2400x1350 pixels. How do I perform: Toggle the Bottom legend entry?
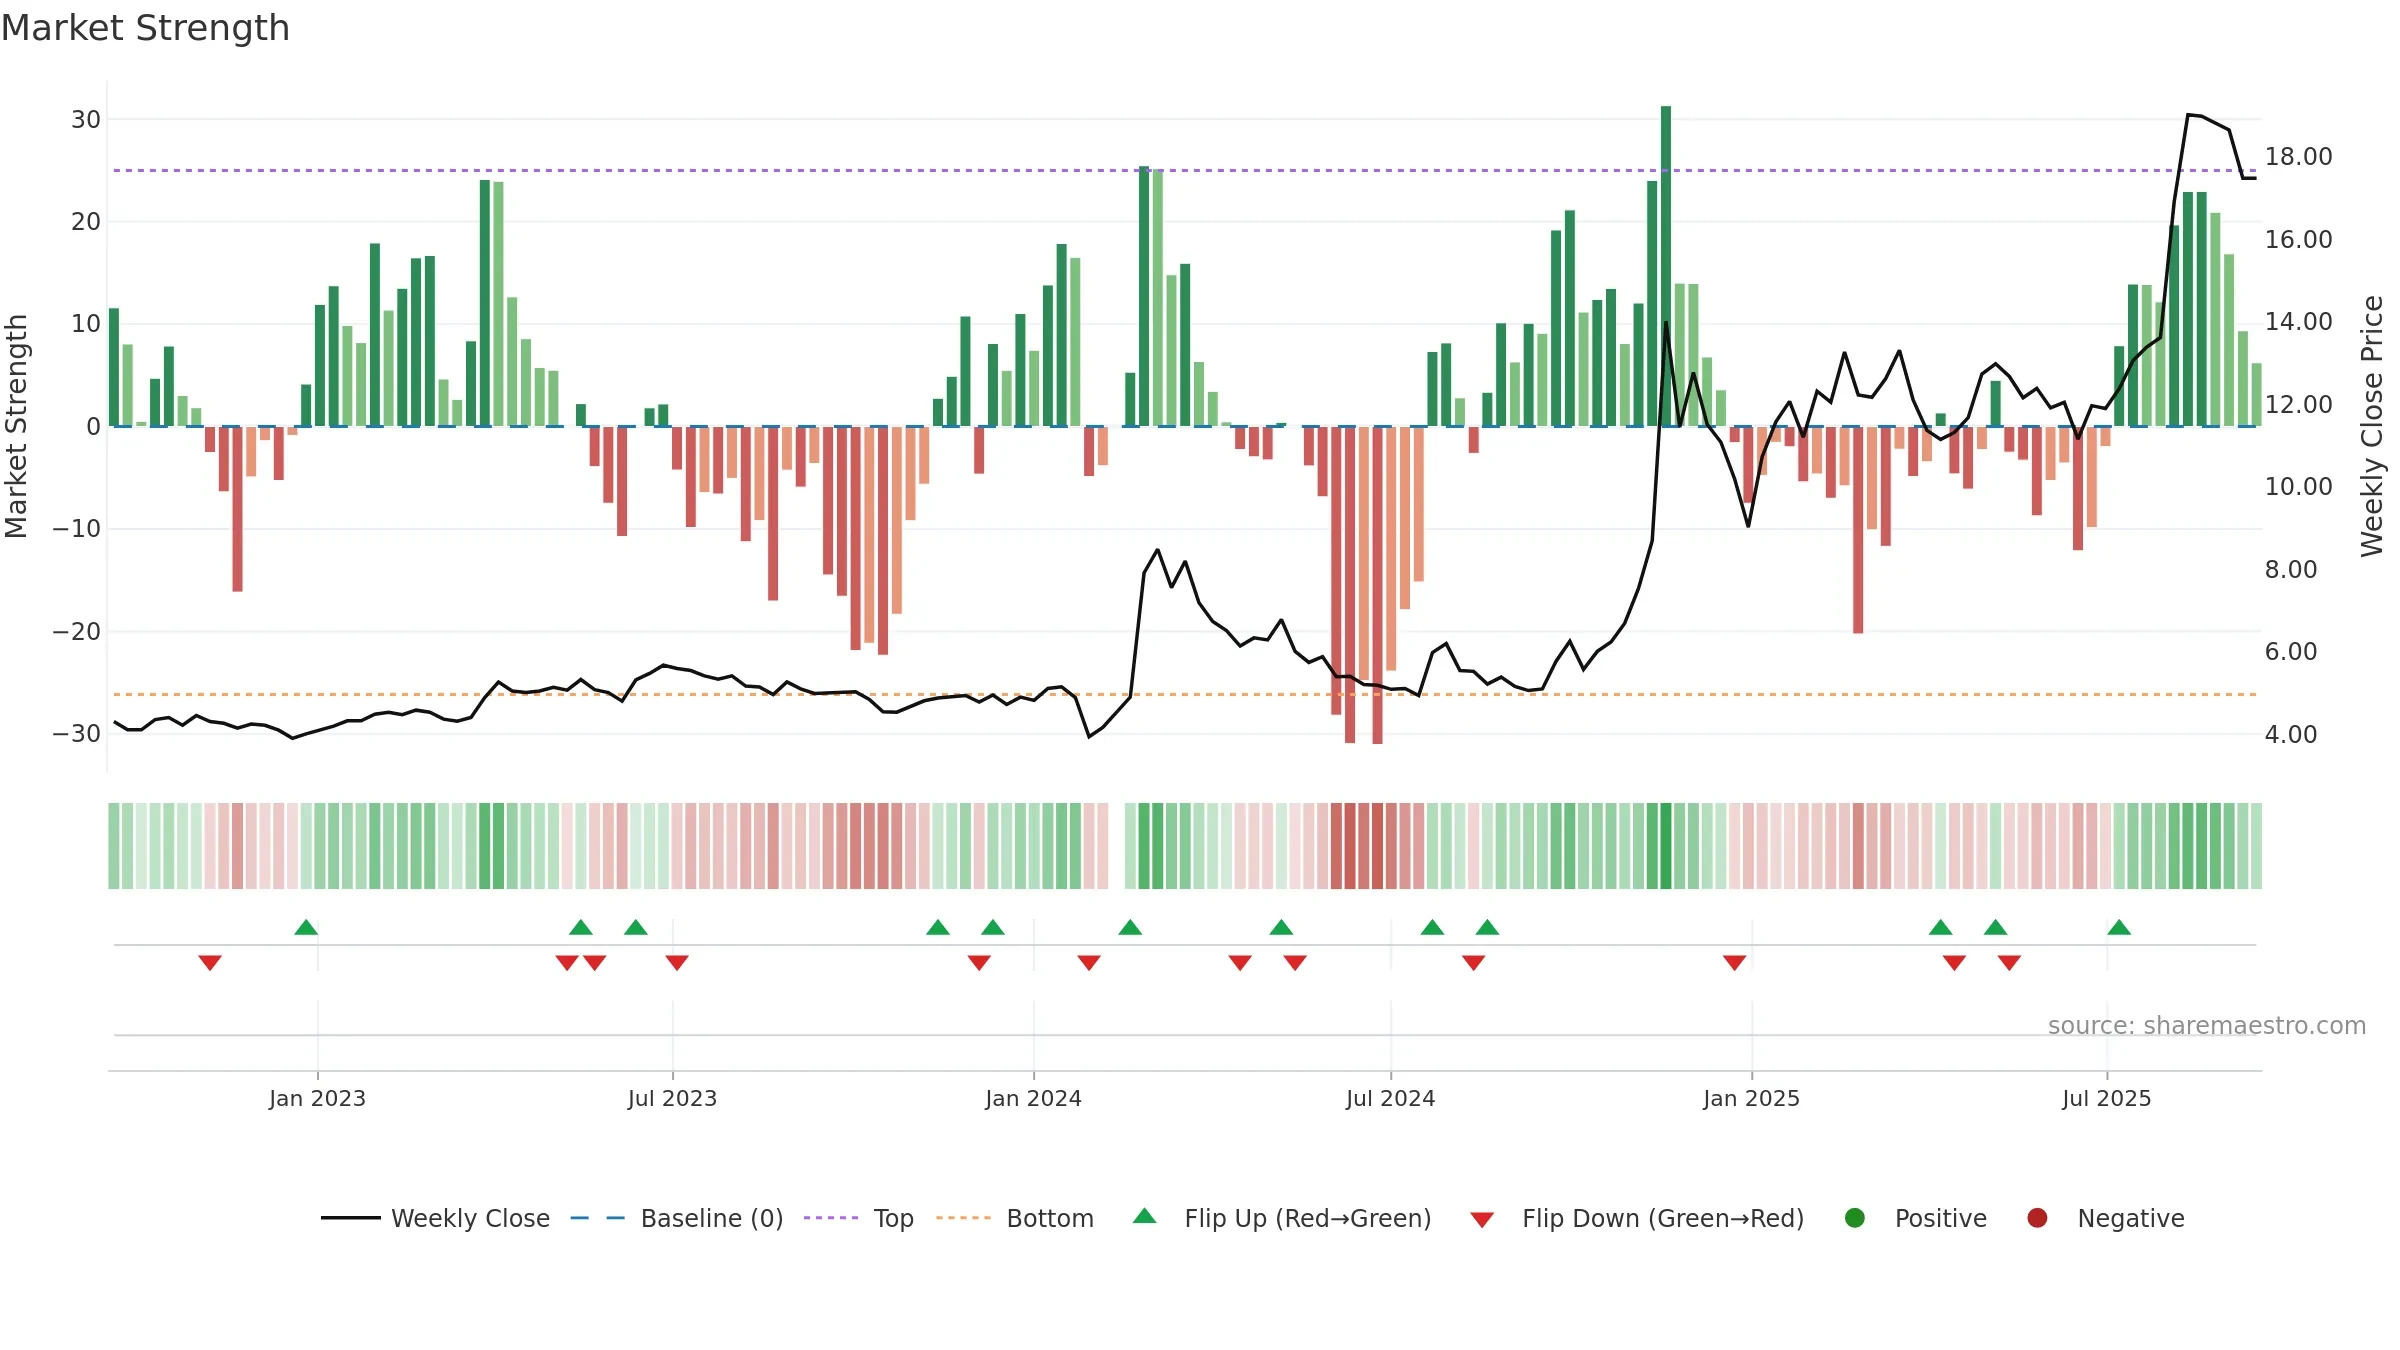pyautogui.click(x=1015, y=1218)
